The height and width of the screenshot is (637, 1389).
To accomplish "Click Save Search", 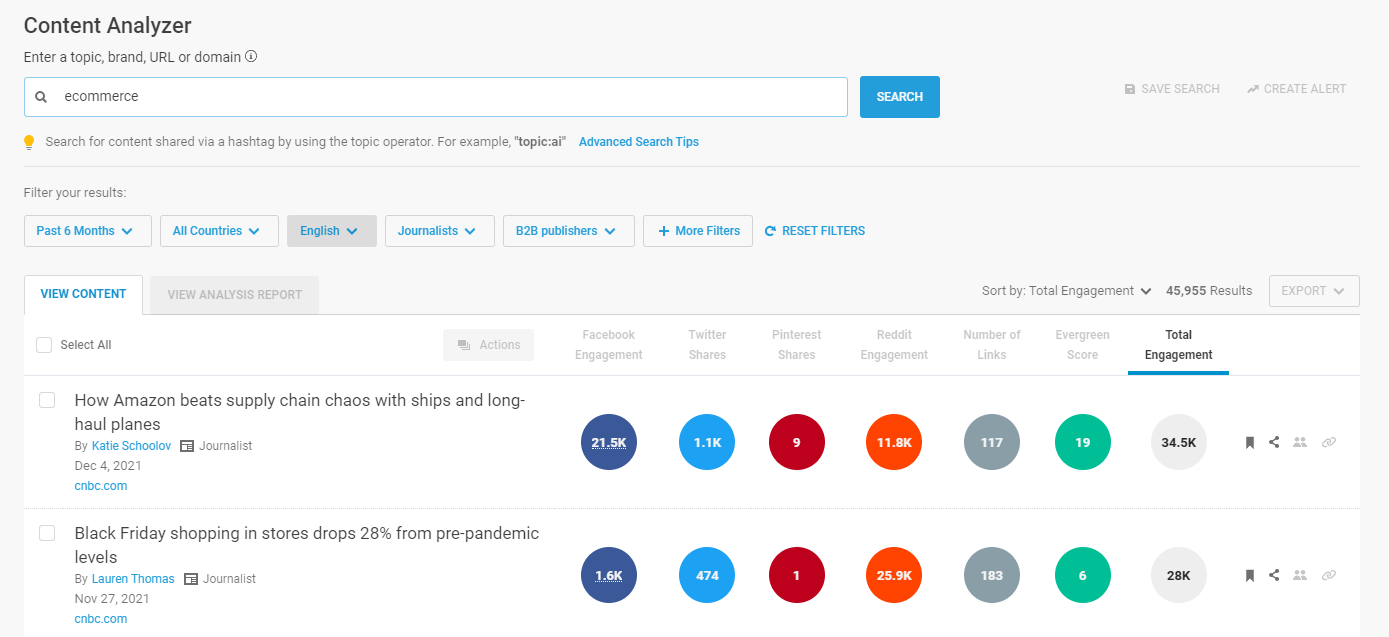I will coord(1172,89).
